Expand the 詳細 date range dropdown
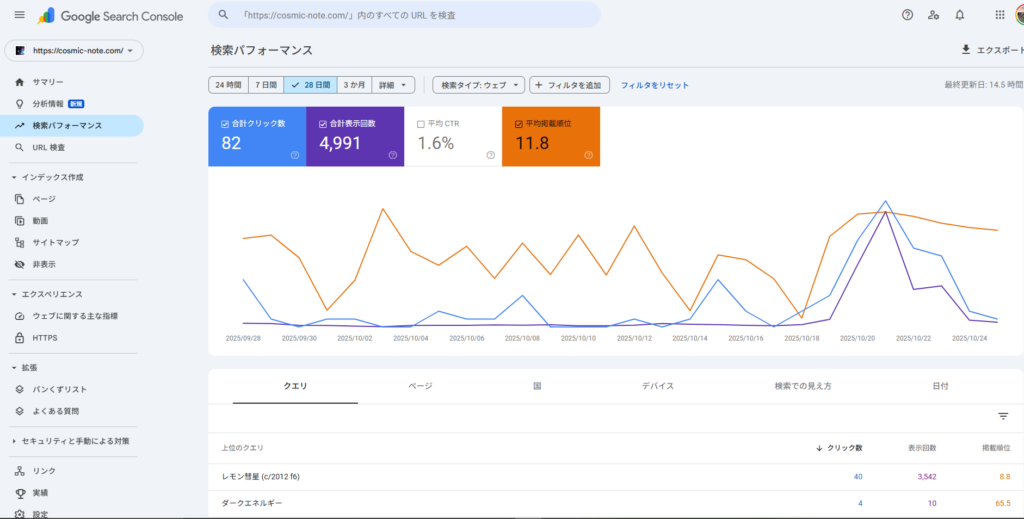 click(393, 85)
